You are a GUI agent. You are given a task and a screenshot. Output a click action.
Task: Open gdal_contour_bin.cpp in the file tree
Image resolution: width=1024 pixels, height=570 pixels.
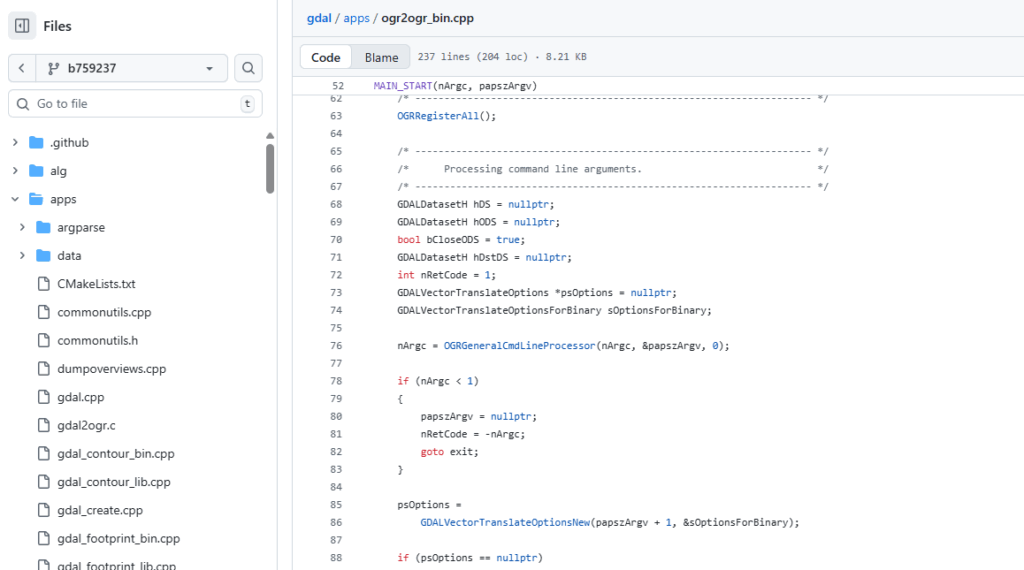pos(116,454)
